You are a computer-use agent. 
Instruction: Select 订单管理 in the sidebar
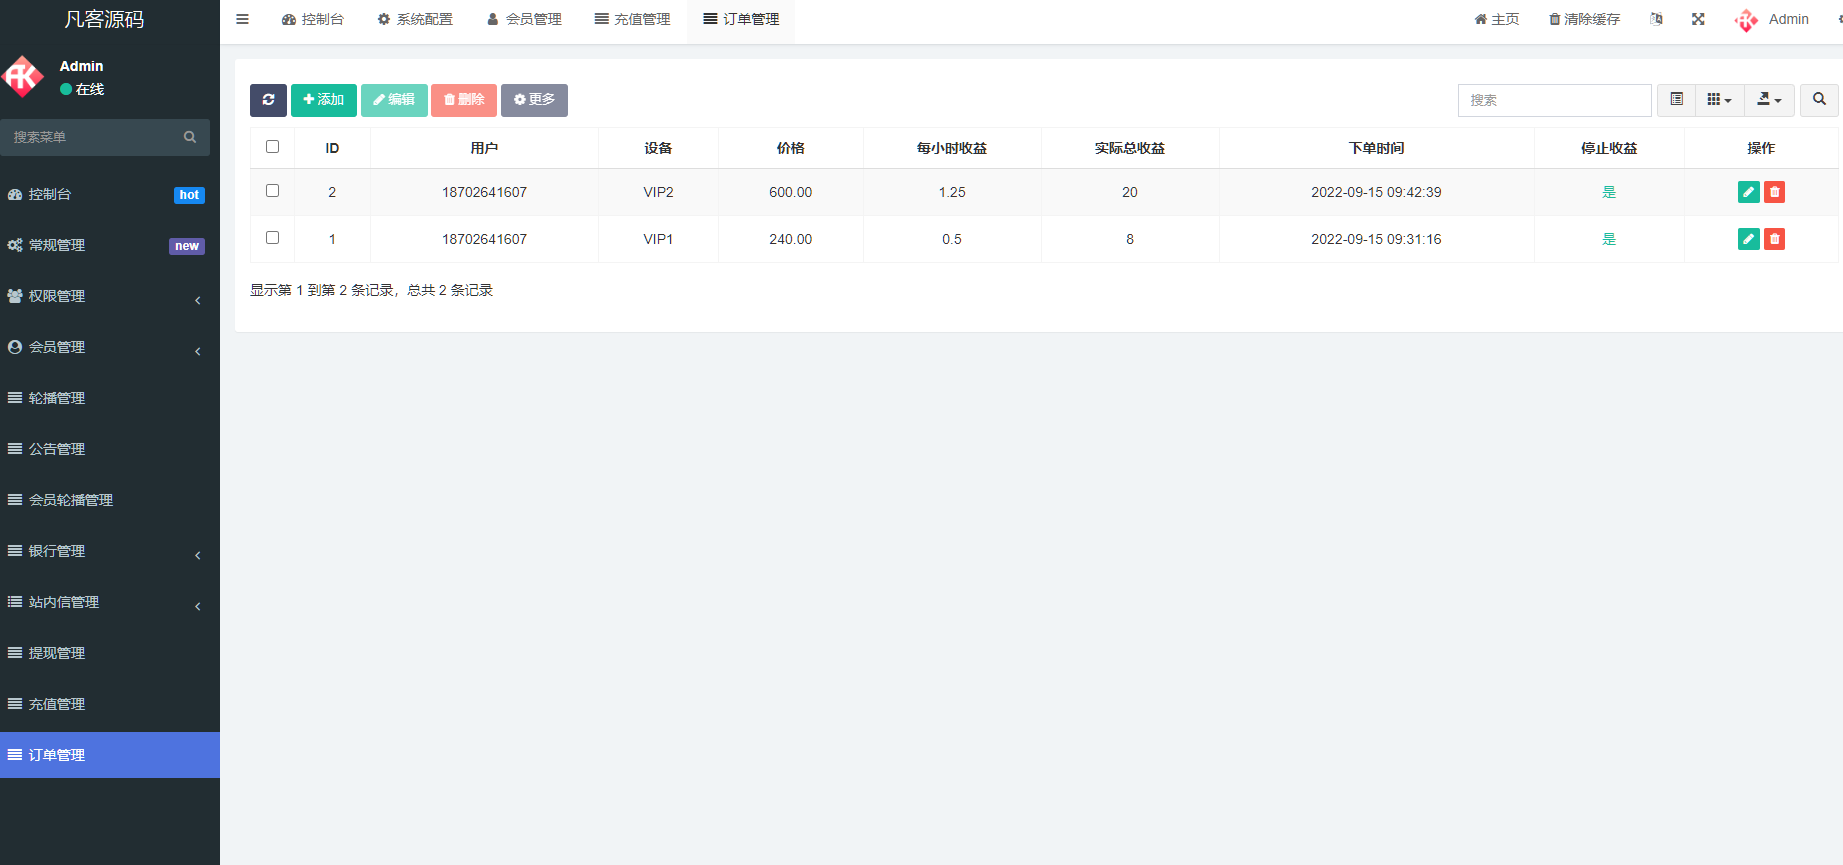(110, 755)
